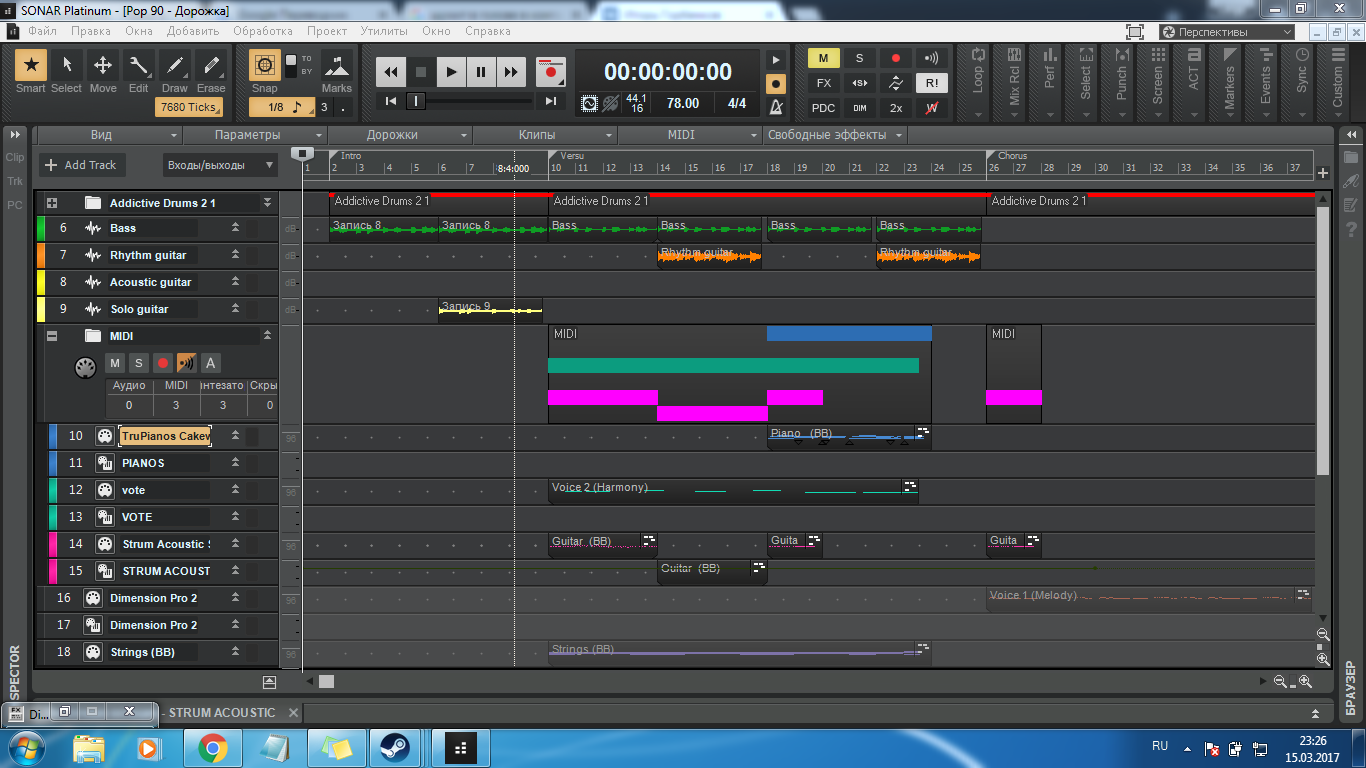Zoom in horizontally with the magnifier
1366x768 pixels.
1305,682
